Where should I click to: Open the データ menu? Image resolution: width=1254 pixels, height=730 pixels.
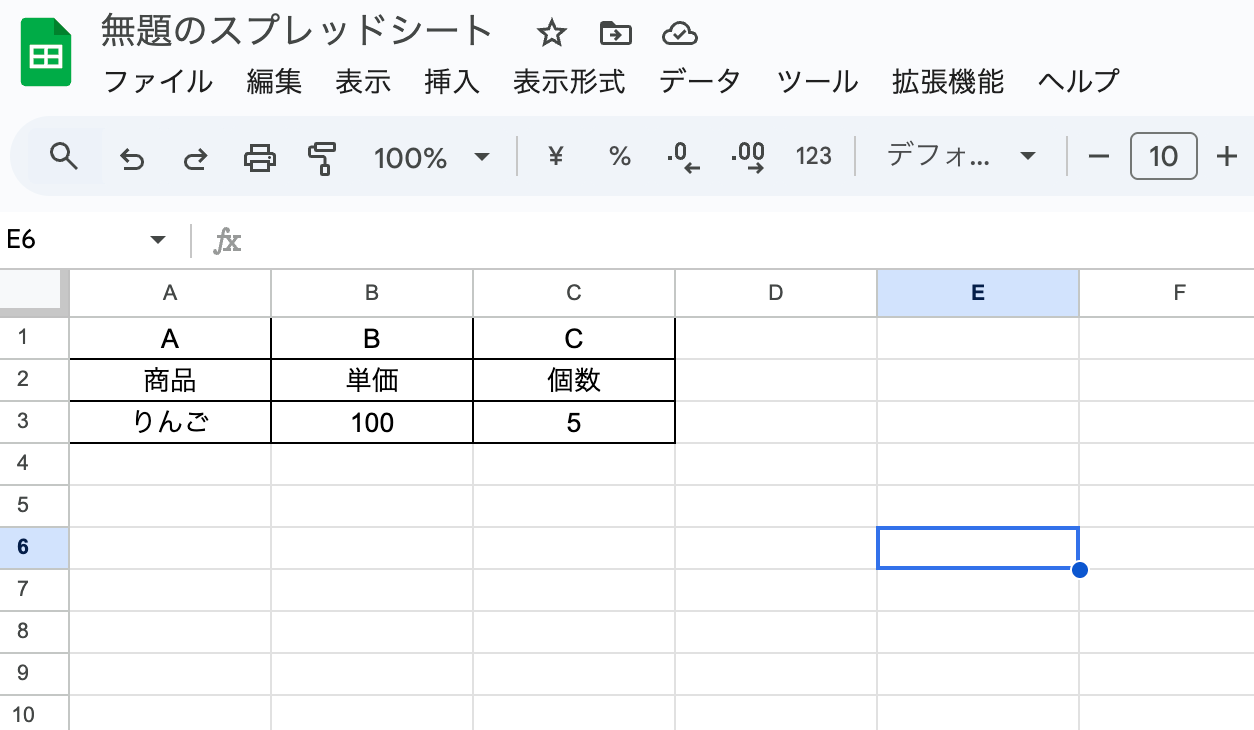point(700,81)
